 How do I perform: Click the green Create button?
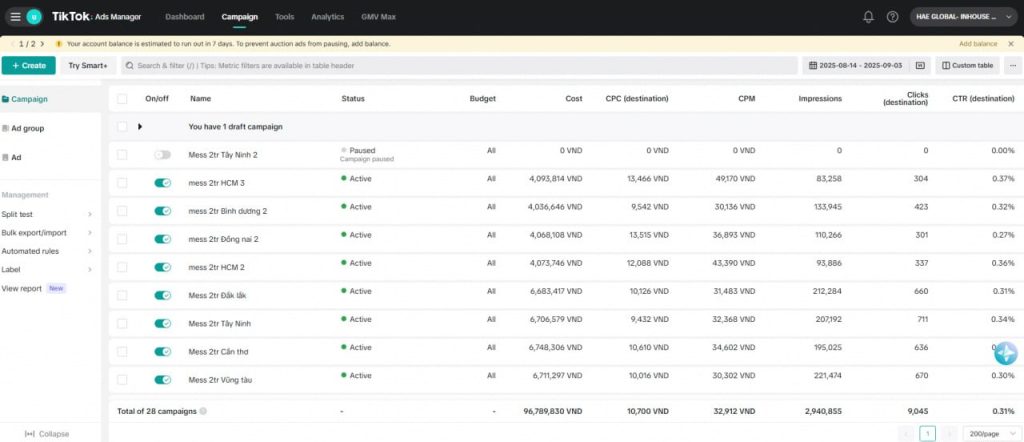[x=29, y=65]
